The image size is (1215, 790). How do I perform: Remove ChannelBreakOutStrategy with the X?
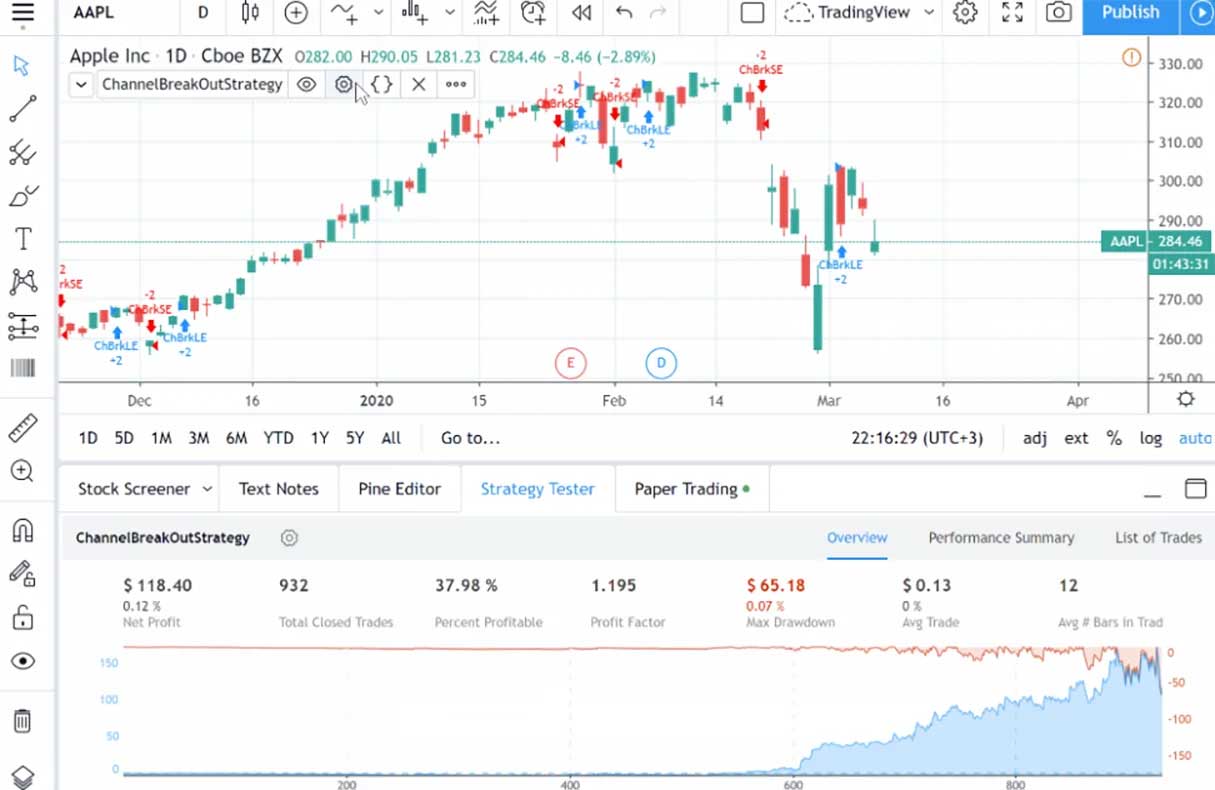click(418, 85)
